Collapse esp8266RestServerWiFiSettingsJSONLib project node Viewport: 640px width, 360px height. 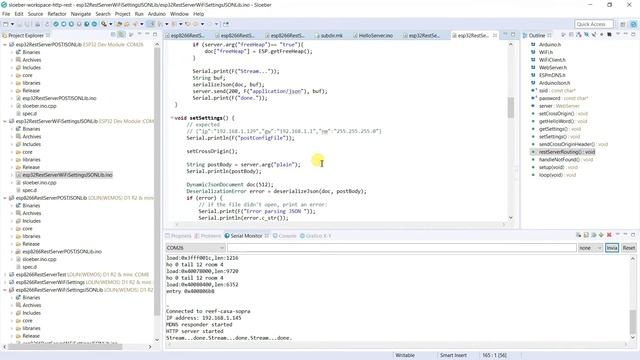click(x=5, y=290)
